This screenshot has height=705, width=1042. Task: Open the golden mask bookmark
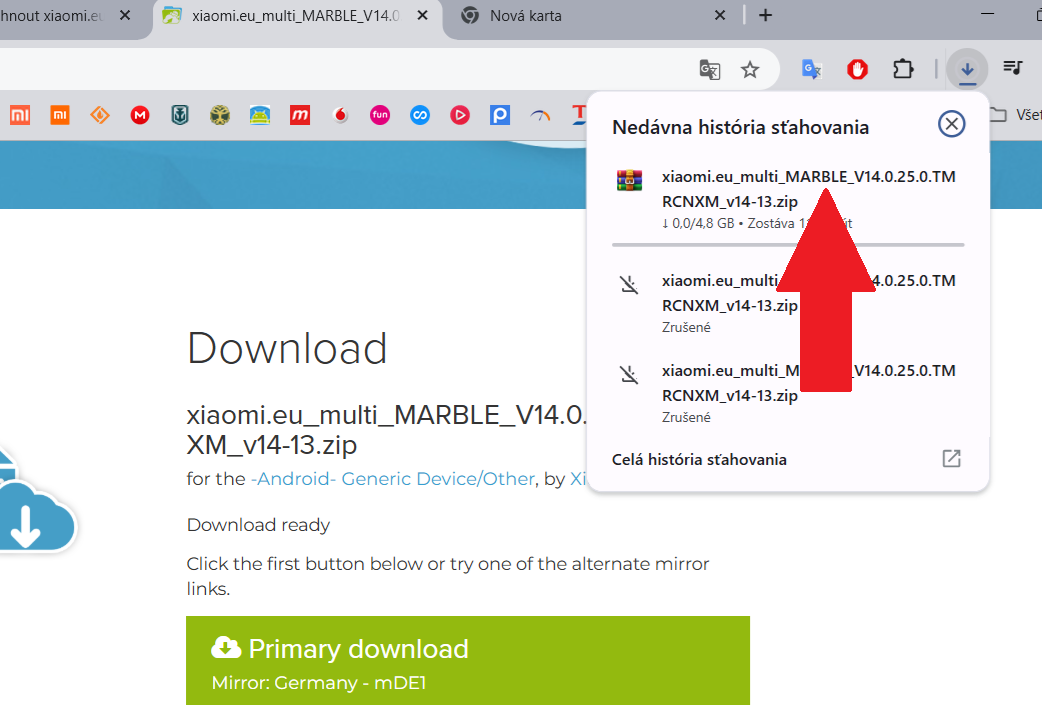[220, 115]
